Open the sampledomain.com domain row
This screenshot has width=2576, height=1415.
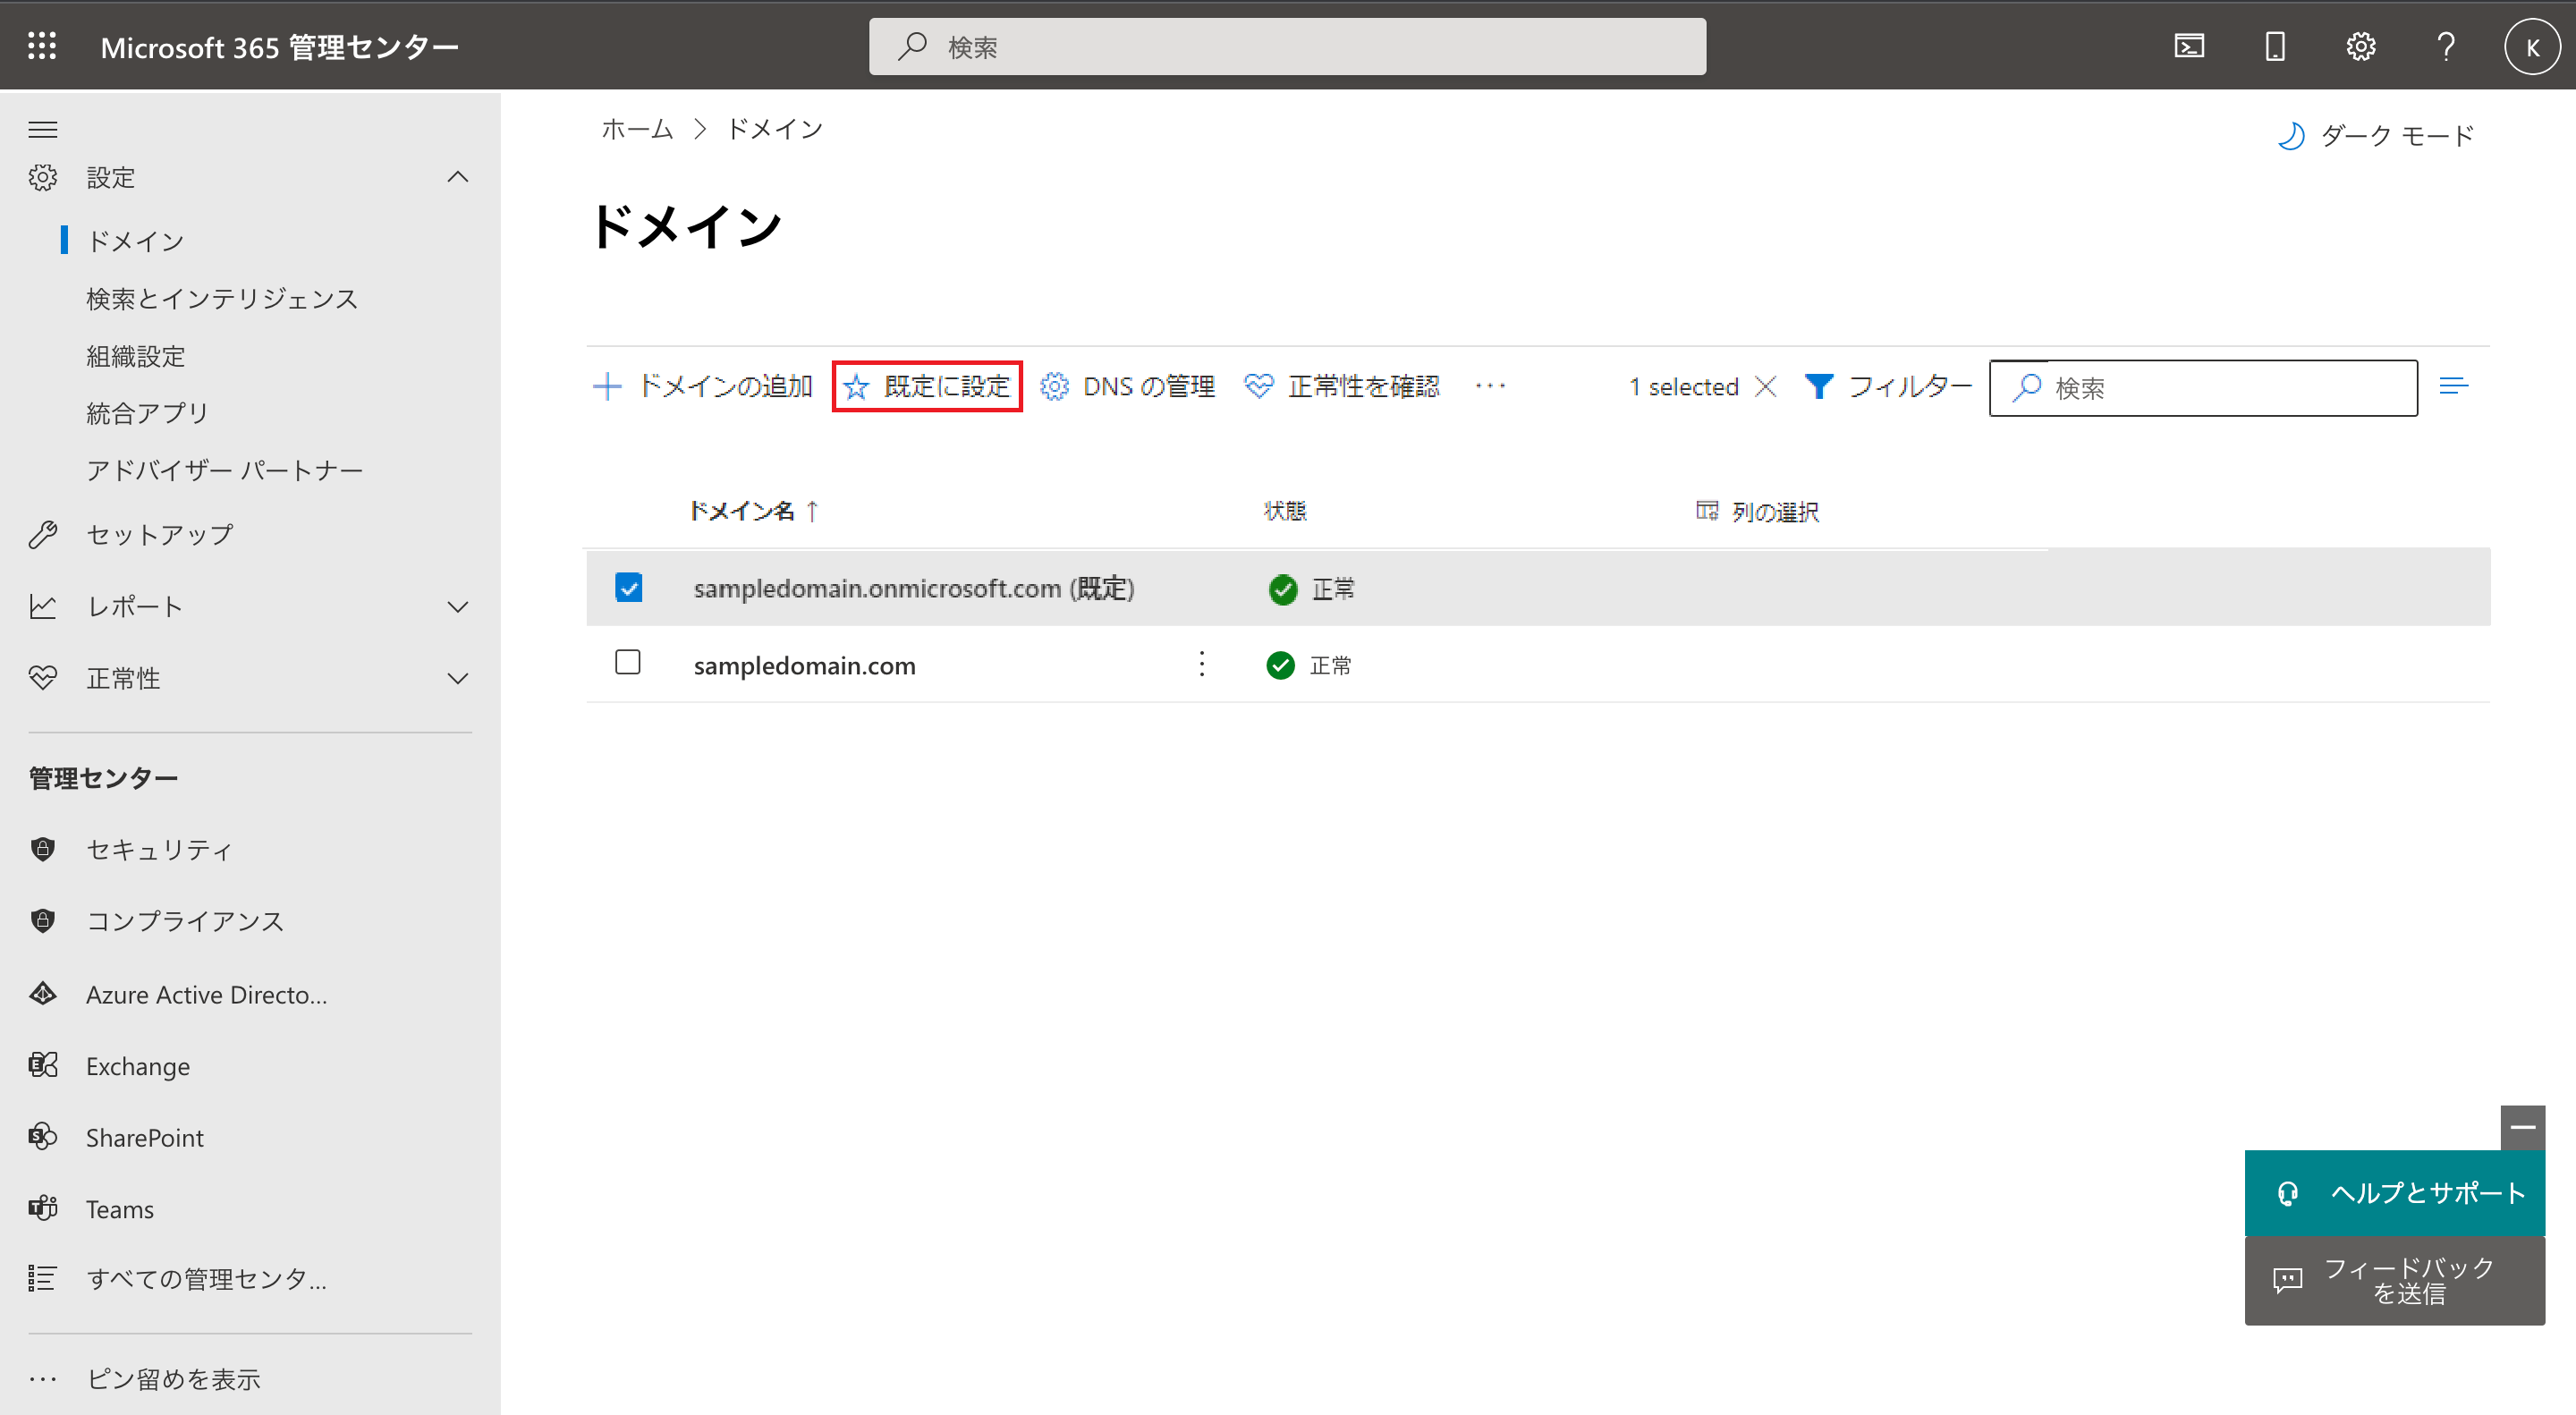pos(804,665)
